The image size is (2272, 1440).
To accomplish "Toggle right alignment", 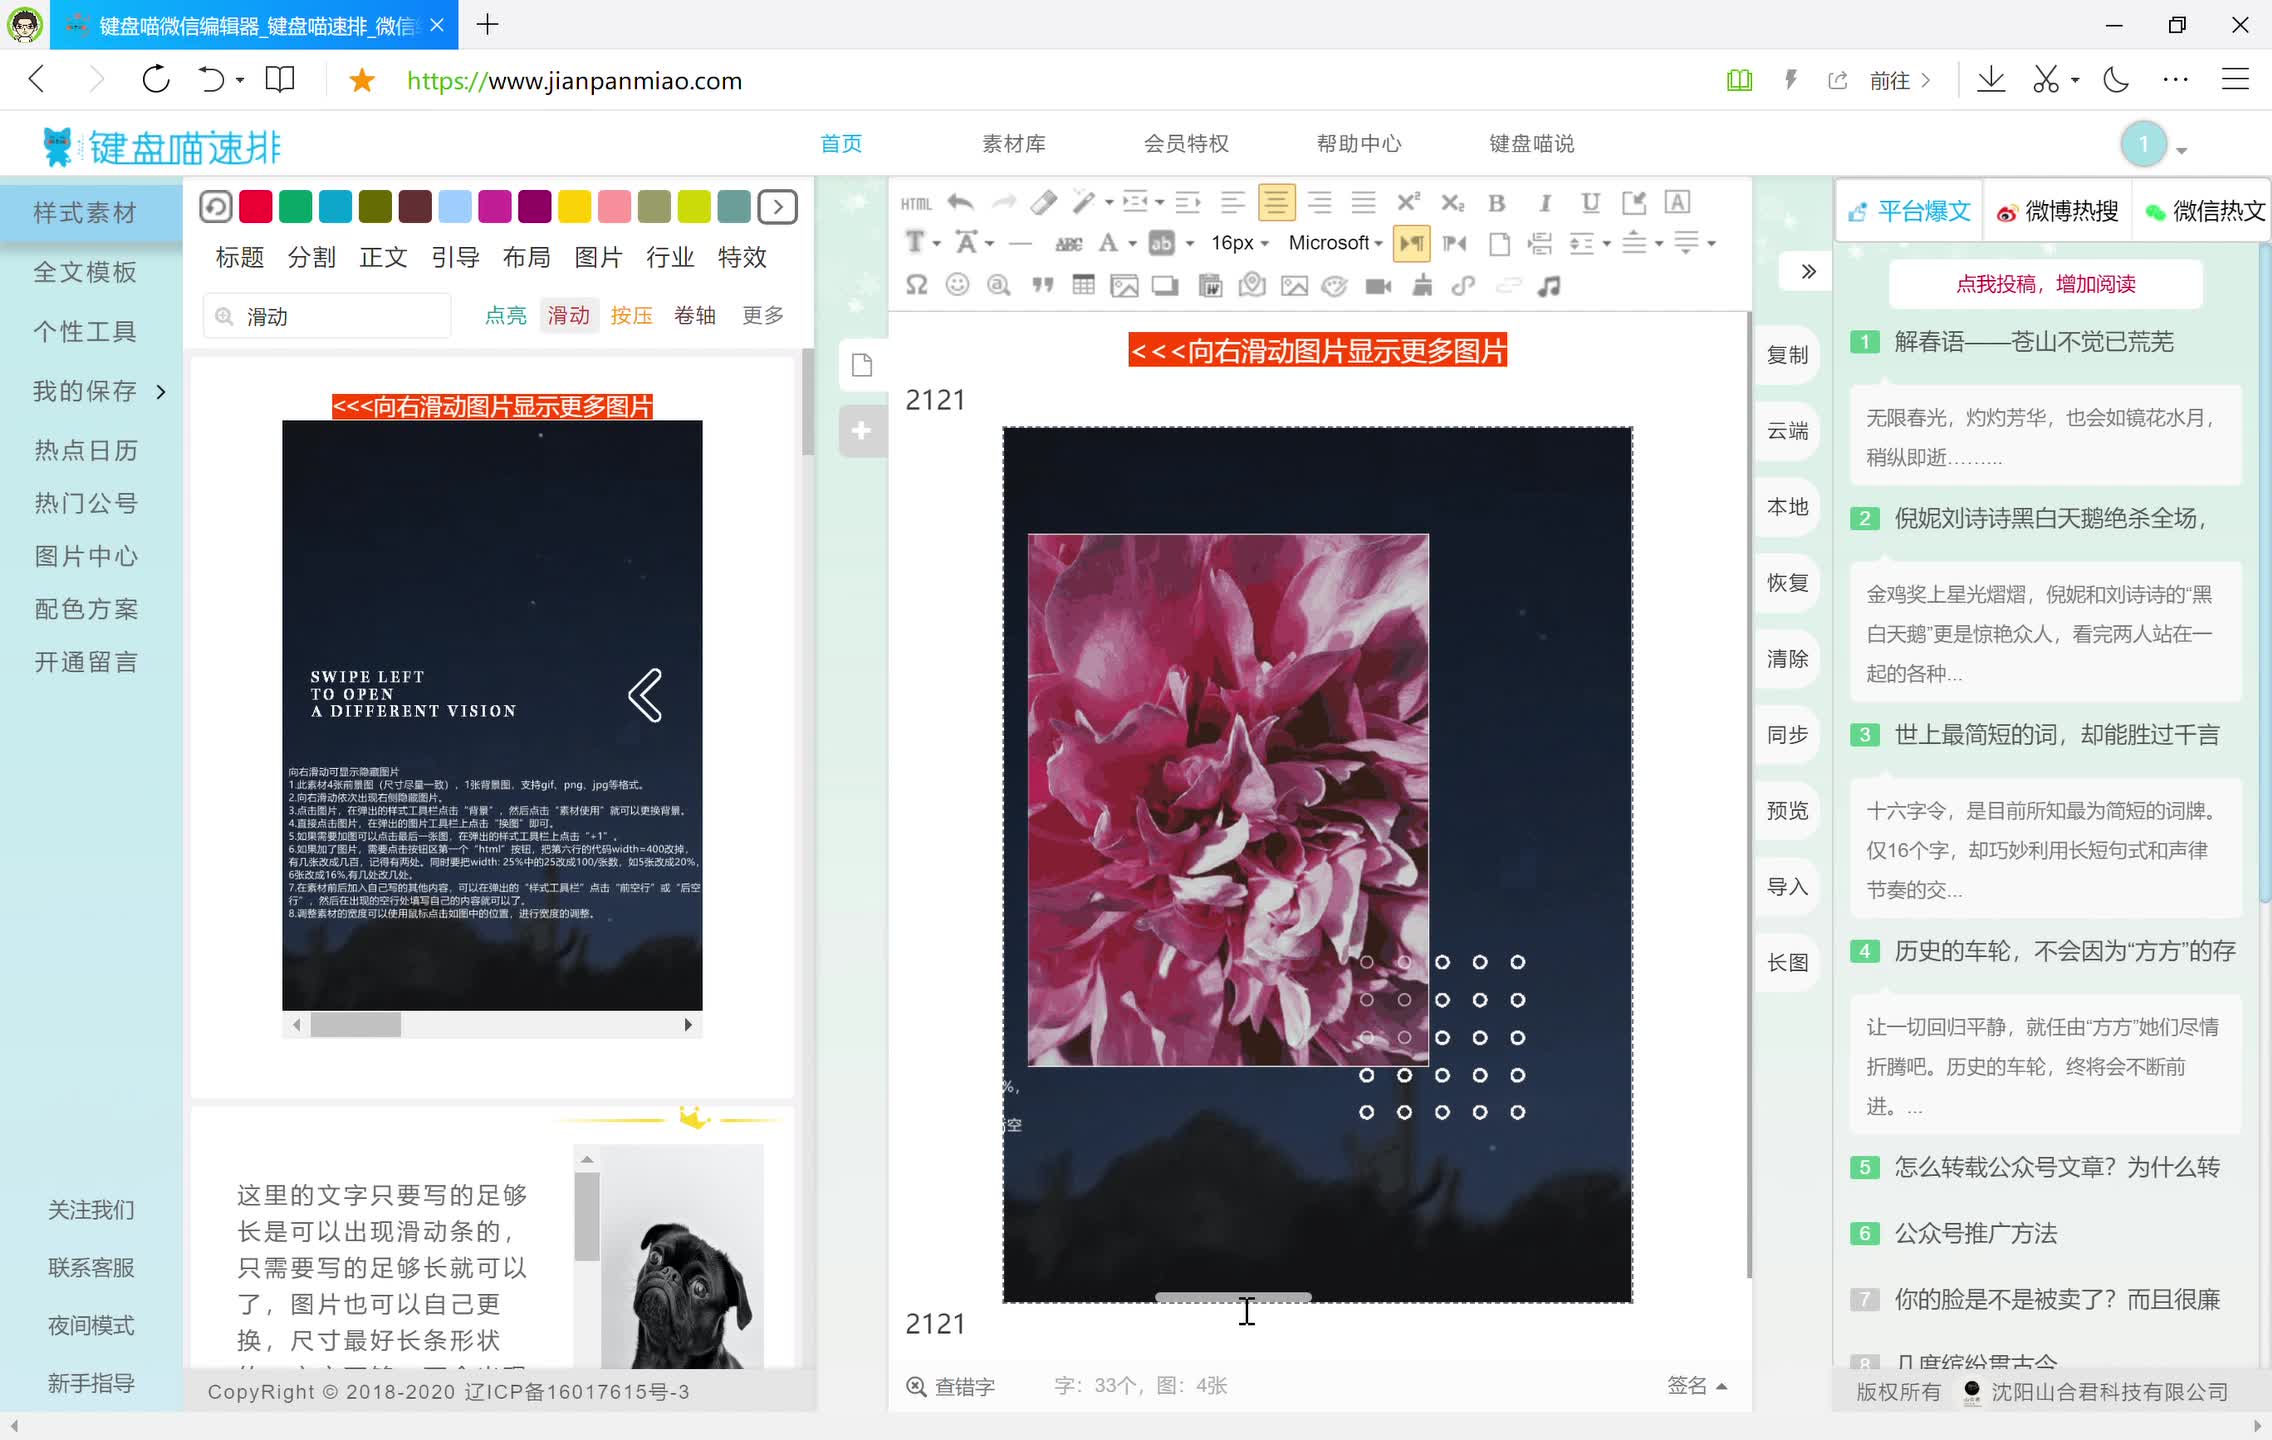I will 1320,203.
